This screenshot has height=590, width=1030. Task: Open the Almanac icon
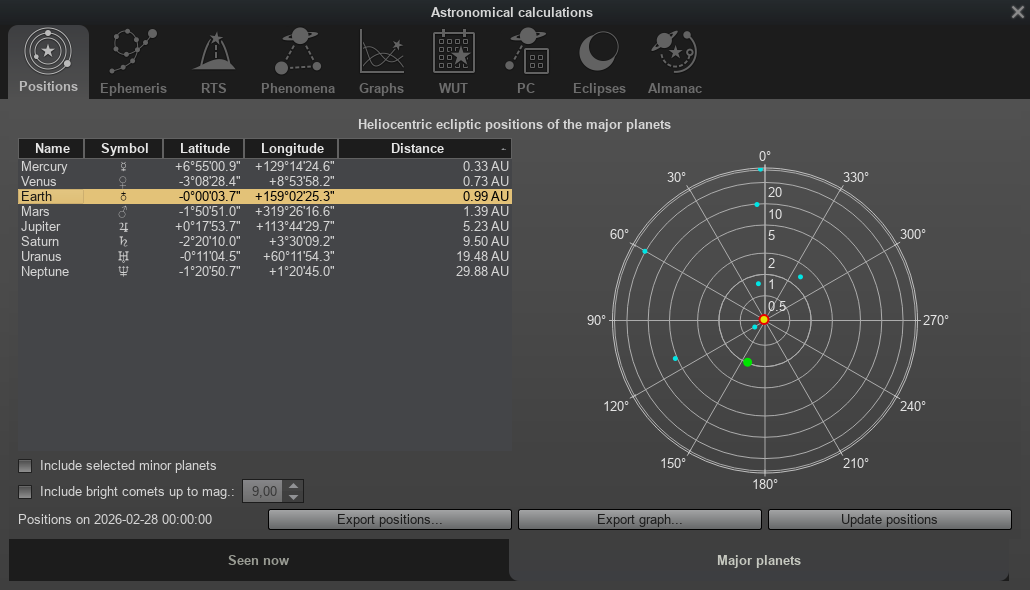(x=675, y=62)
